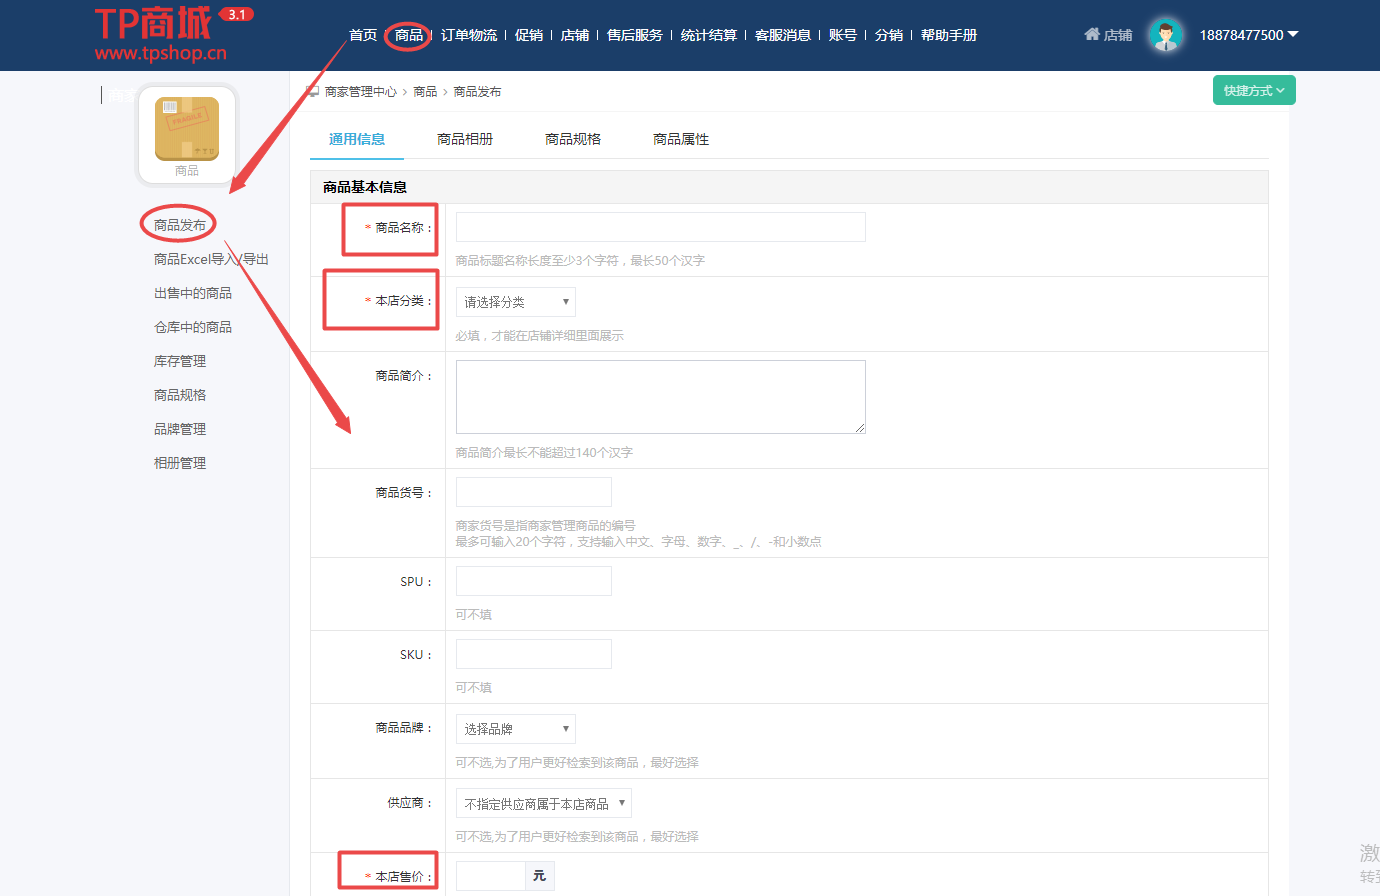Click the TP商城 logo
This screenshot has height=896, width=1380.
click(160, 34)
